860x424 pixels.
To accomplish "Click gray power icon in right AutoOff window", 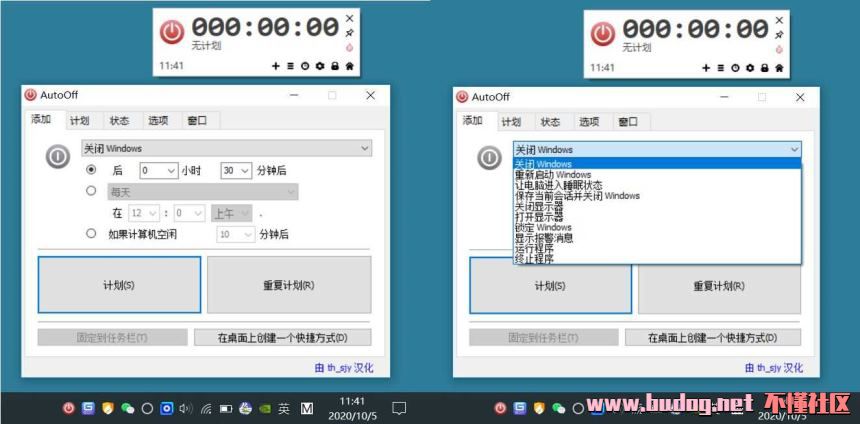I will pos(489,158).
